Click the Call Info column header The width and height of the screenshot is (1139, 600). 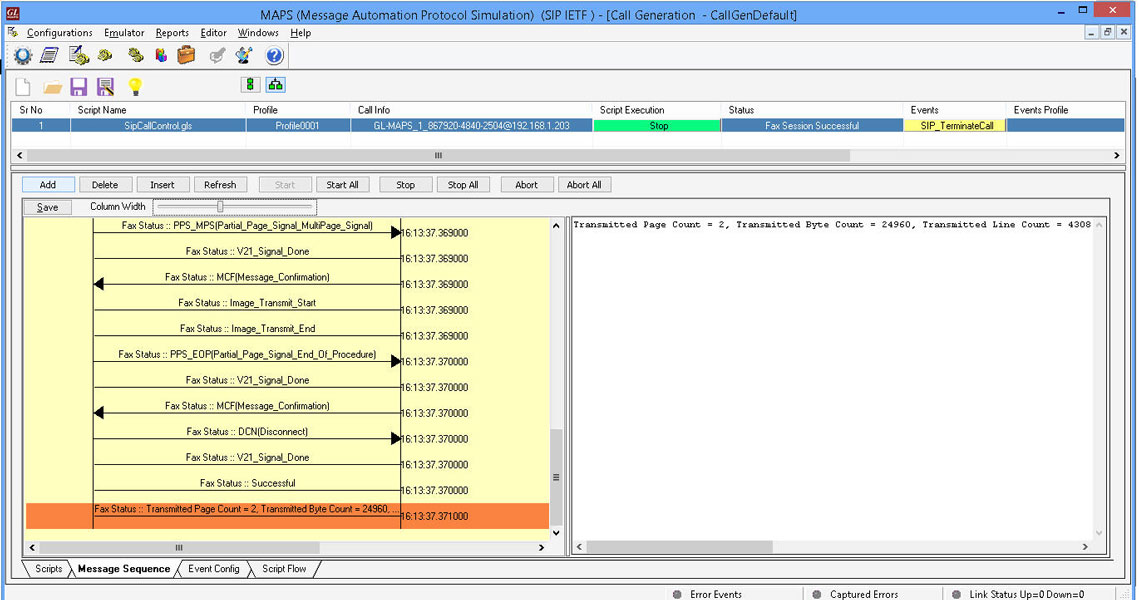tap(471, 110)
